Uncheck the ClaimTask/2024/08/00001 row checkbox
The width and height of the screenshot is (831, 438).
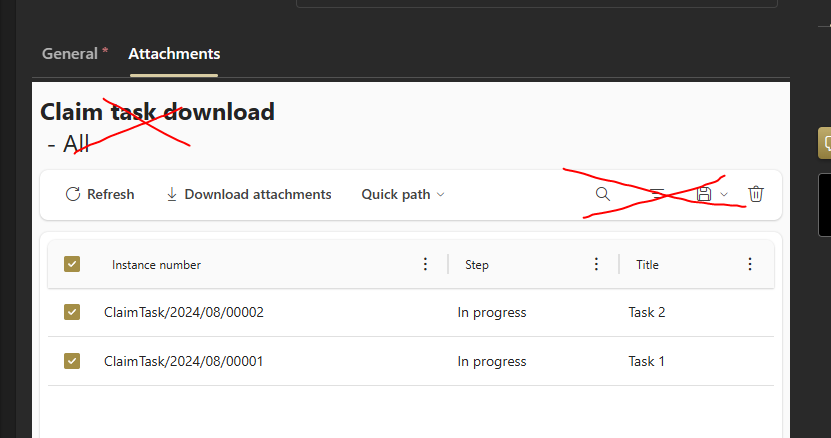(72, 361)
